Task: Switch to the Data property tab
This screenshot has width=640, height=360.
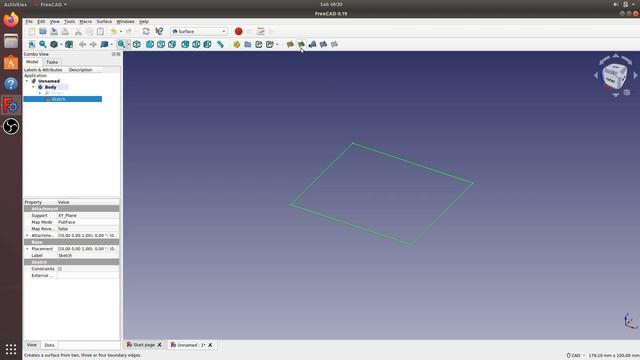Action: coord(49,345)
